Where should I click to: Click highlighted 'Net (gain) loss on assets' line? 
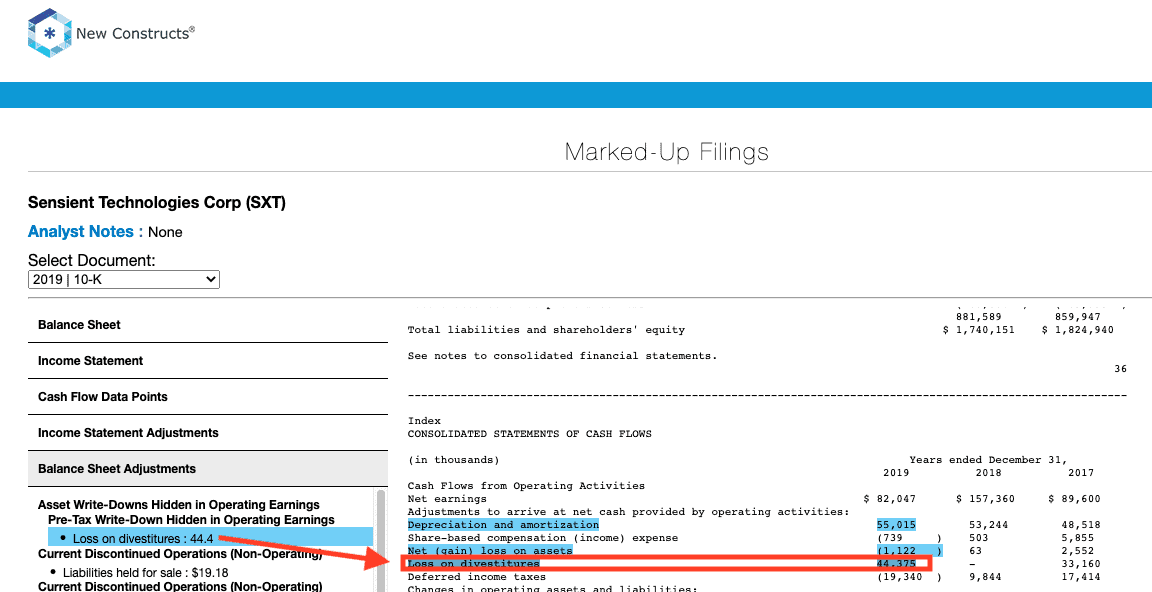pyautogui.click(x=490, y=550)
